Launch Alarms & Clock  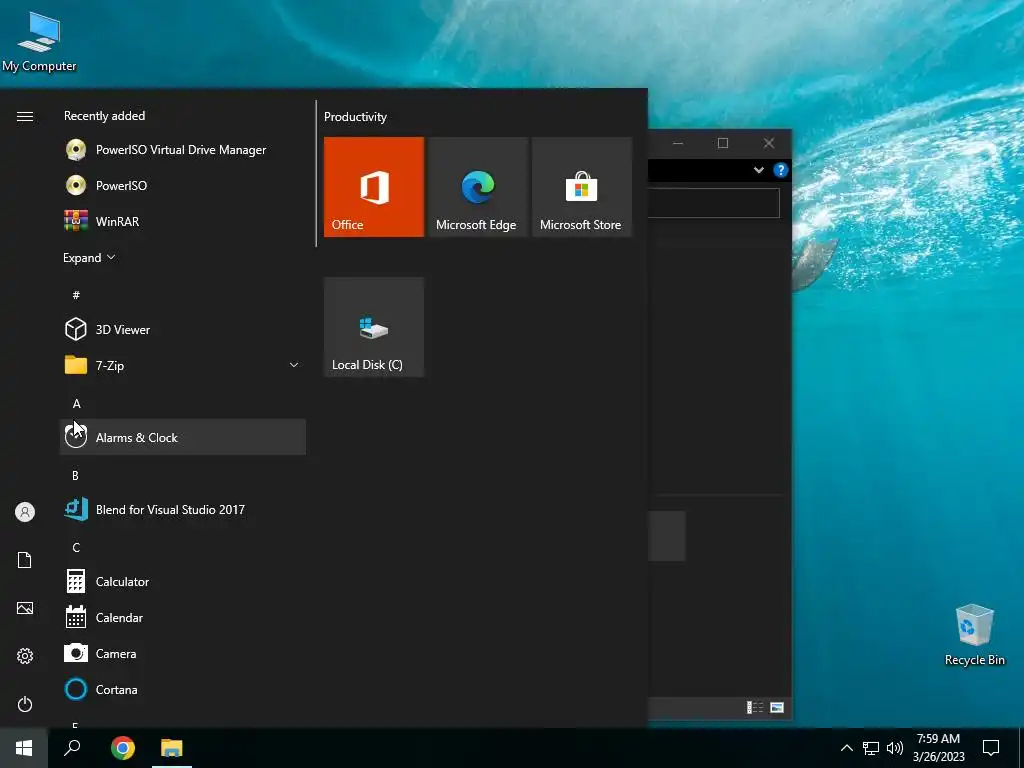(x=183, y=437)
